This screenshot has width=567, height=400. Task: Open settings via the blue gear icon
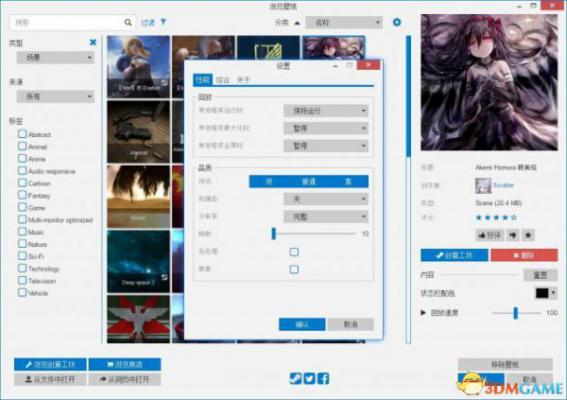[x=397, y=22]
